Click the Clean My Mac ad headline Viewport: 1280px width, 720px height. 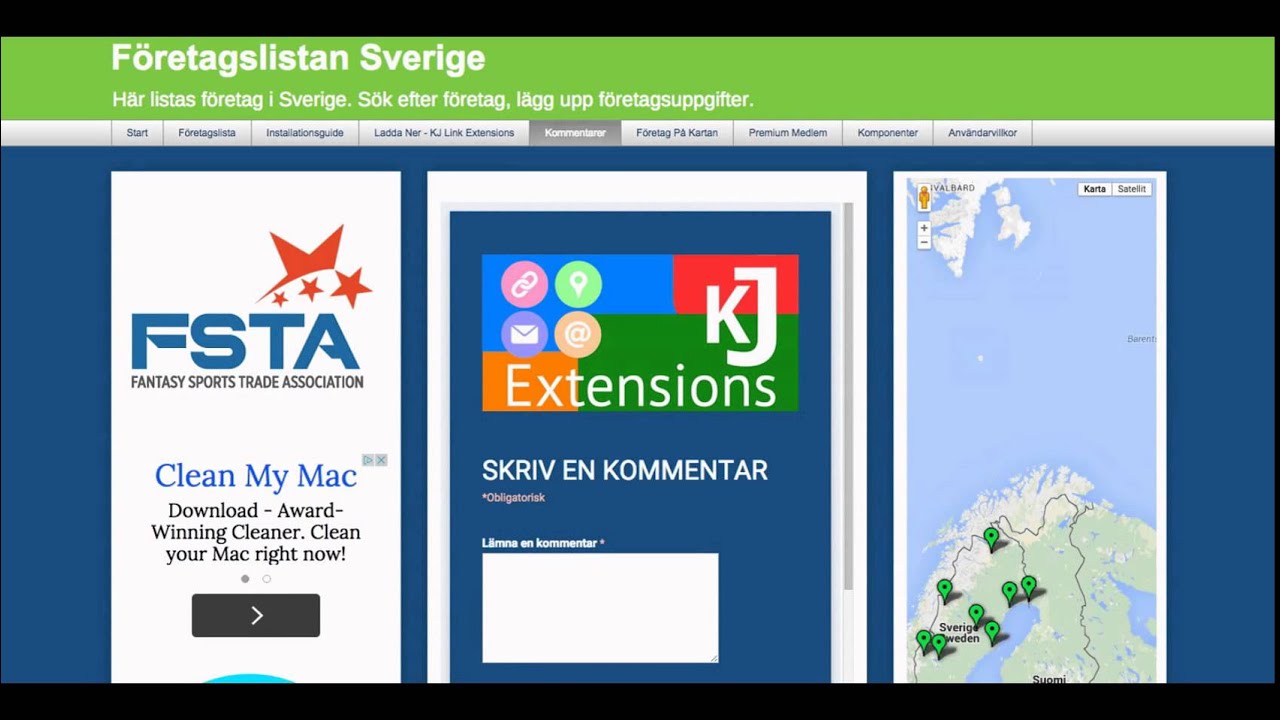(256, 475)
